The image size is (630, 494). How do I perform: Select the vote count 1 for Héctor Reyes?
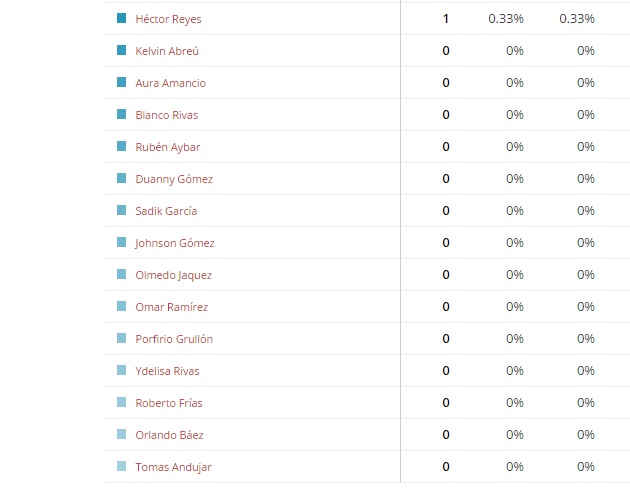tap(446, 19)
